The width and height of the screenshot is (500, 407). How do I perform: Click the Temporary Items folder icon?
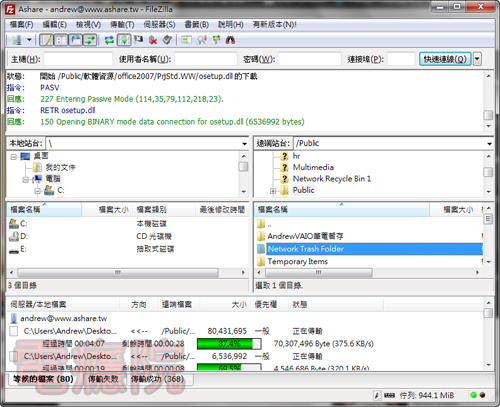(x=261, y=262)
